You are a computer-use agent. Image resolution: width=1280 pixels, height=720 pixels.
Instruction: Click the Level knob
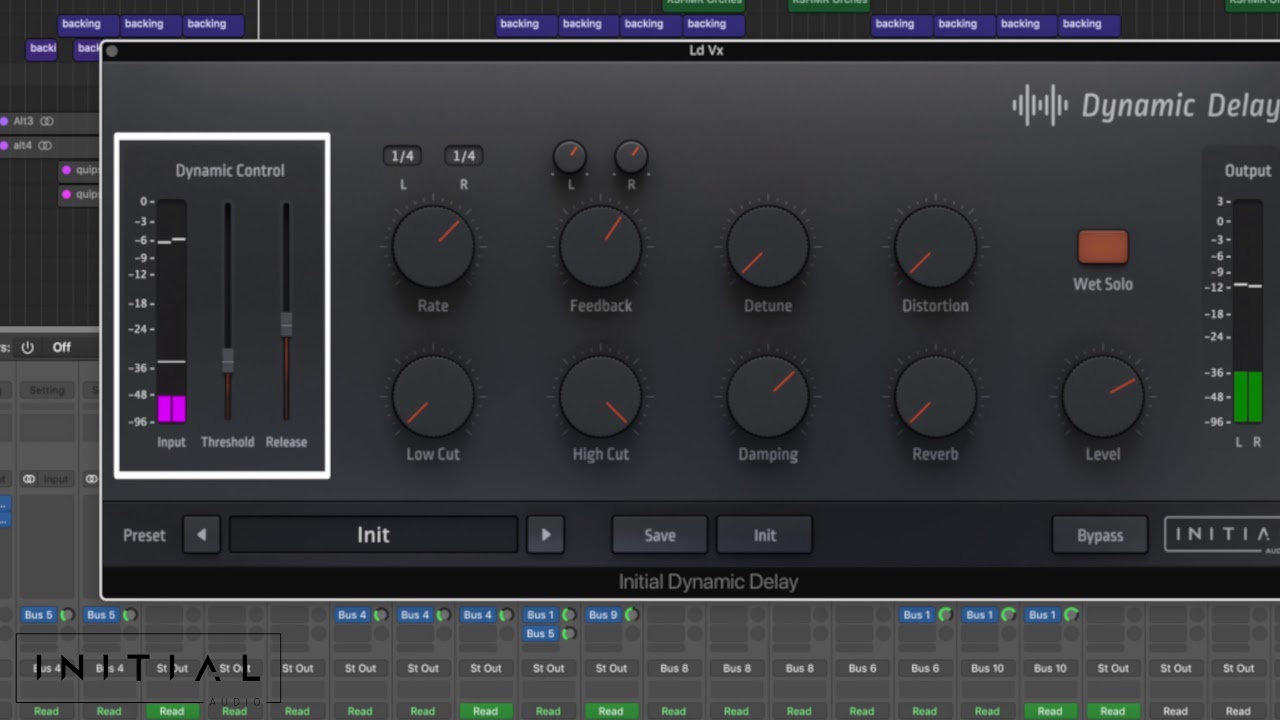click(1103, 396)
